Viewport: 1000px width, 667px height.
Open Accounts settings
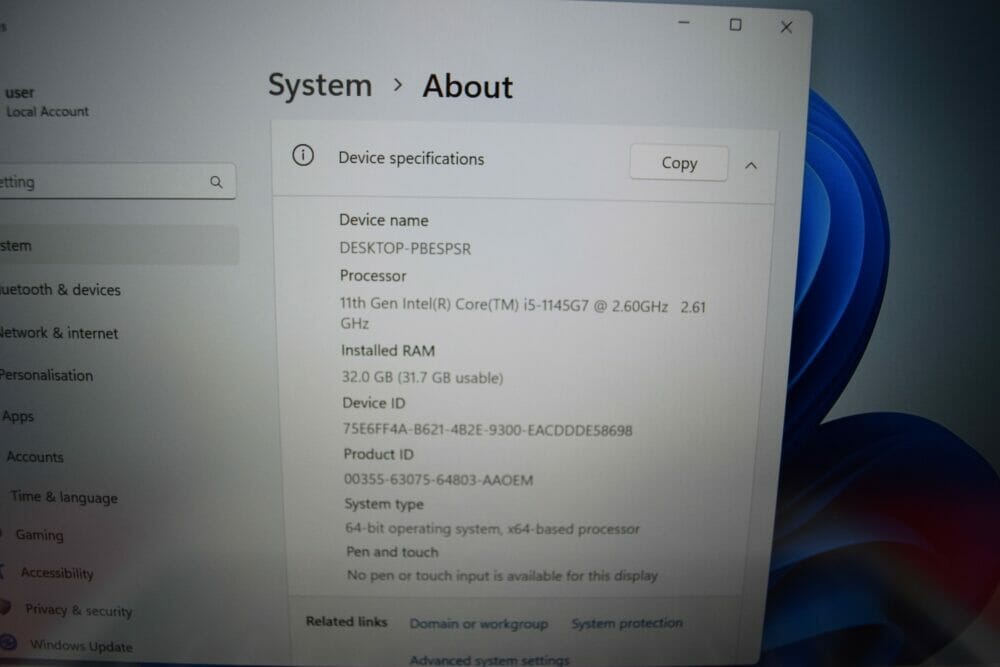click(x=35, y=457)
